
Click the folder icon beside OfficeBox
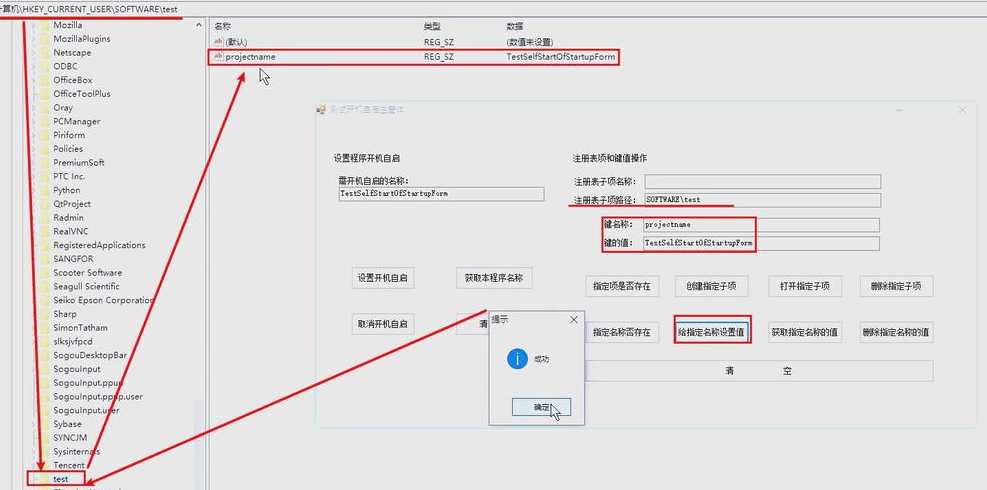point(43,80)
